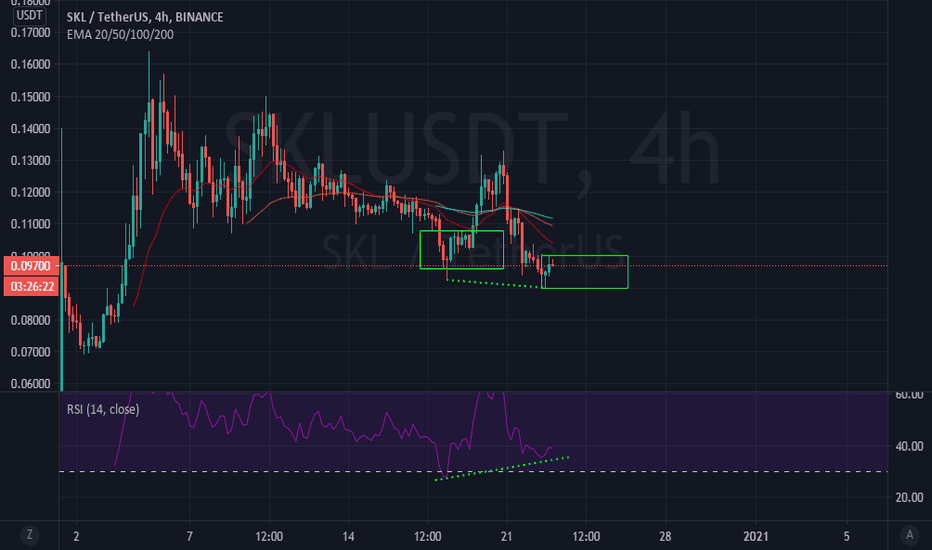This screenshot has width=932, height=550.
Task: Click the 0.12000 price axis label
Action: [x=30, y=192]
